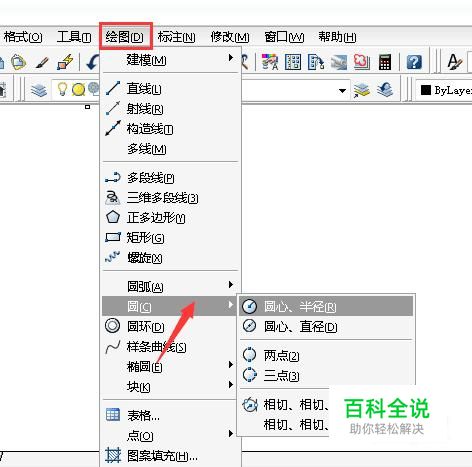Click make object's layer current icon
This screenshot has width=472, height=467.
(361, 90)
